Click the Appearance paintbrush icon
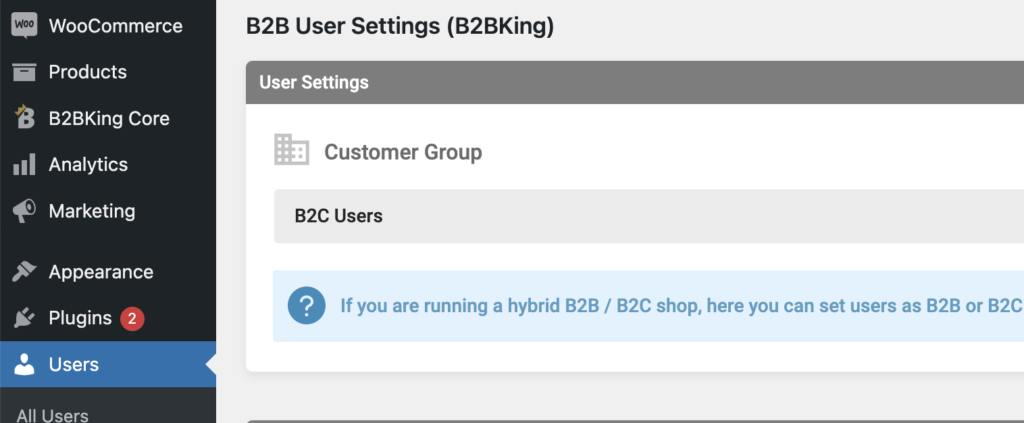This screenshot has height=423, width=1024. (24, 272)
